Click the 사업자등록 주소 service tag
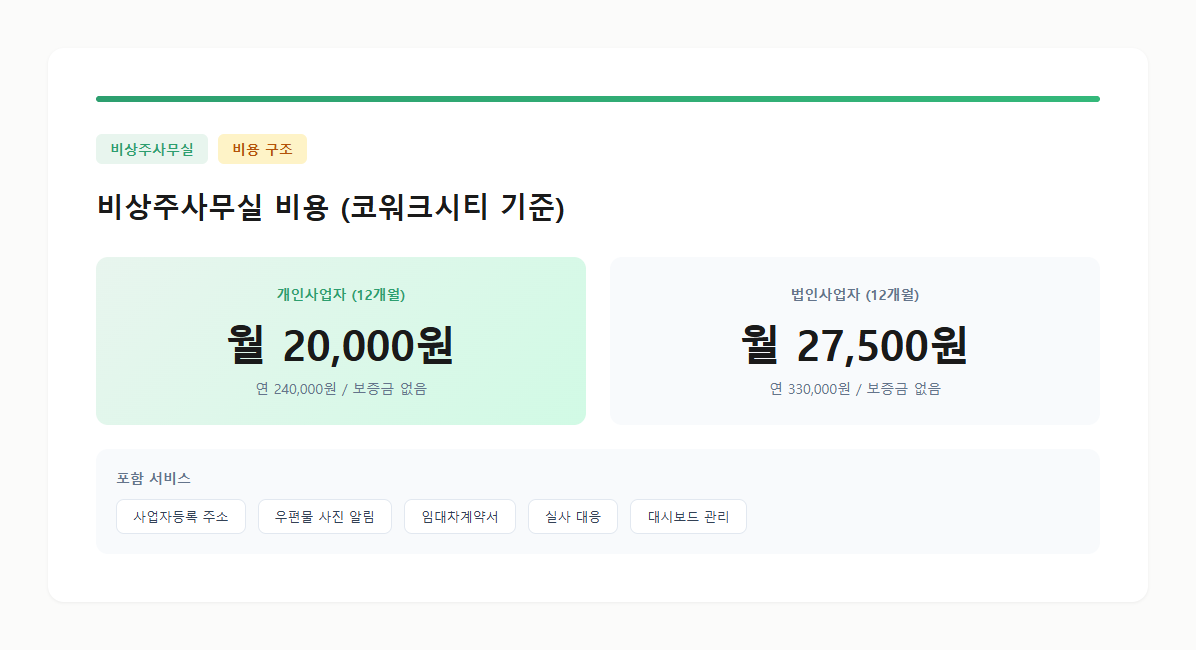The width and height of the screenshot is (1196, 650). (181, 516)
